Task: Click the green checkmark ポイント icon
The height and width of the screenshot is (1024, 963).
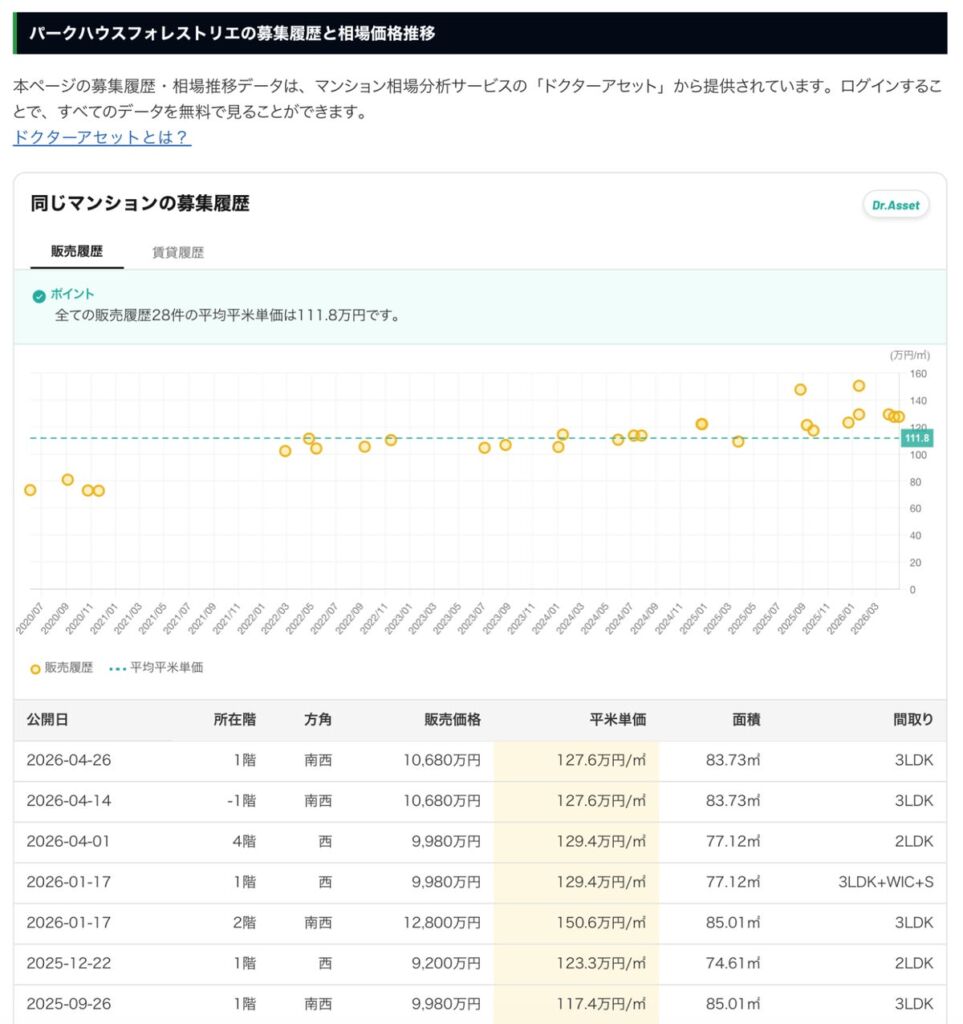Action: 39,296
